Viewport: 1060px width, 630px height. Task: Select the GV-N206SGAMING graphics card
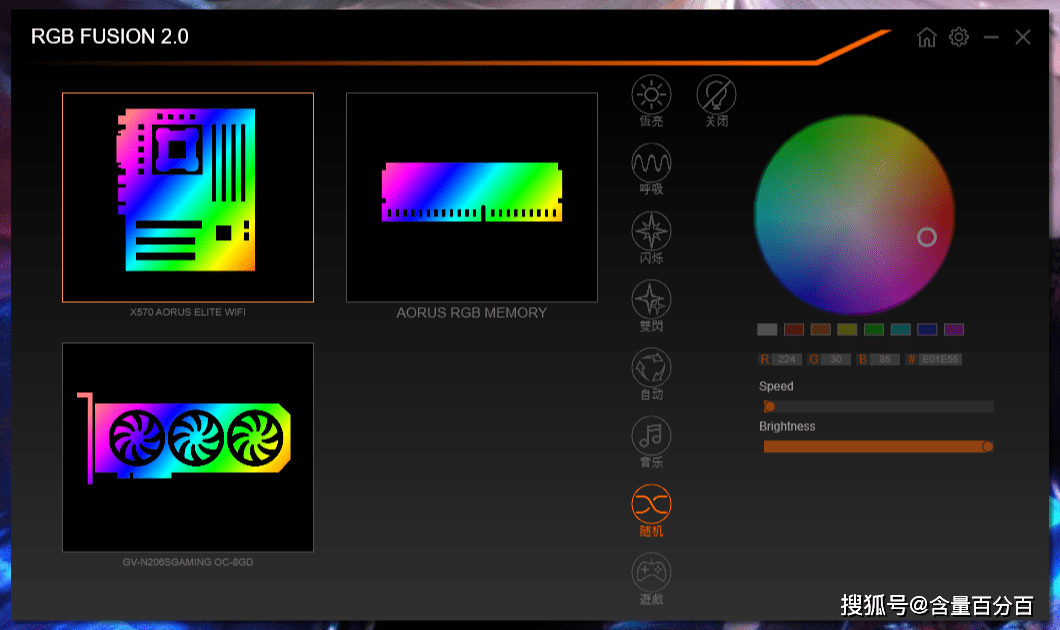tap(188, 447)
